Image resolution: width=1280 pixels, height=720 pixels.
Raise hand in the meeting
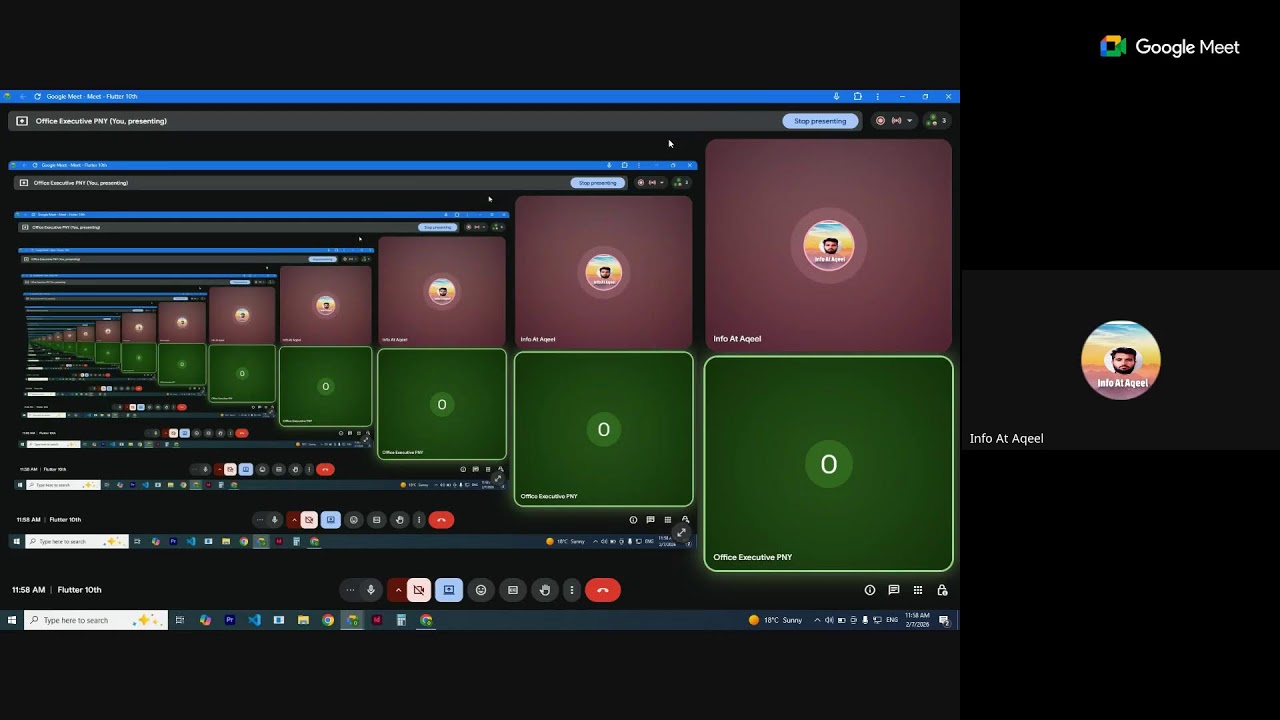coord(545,590)
